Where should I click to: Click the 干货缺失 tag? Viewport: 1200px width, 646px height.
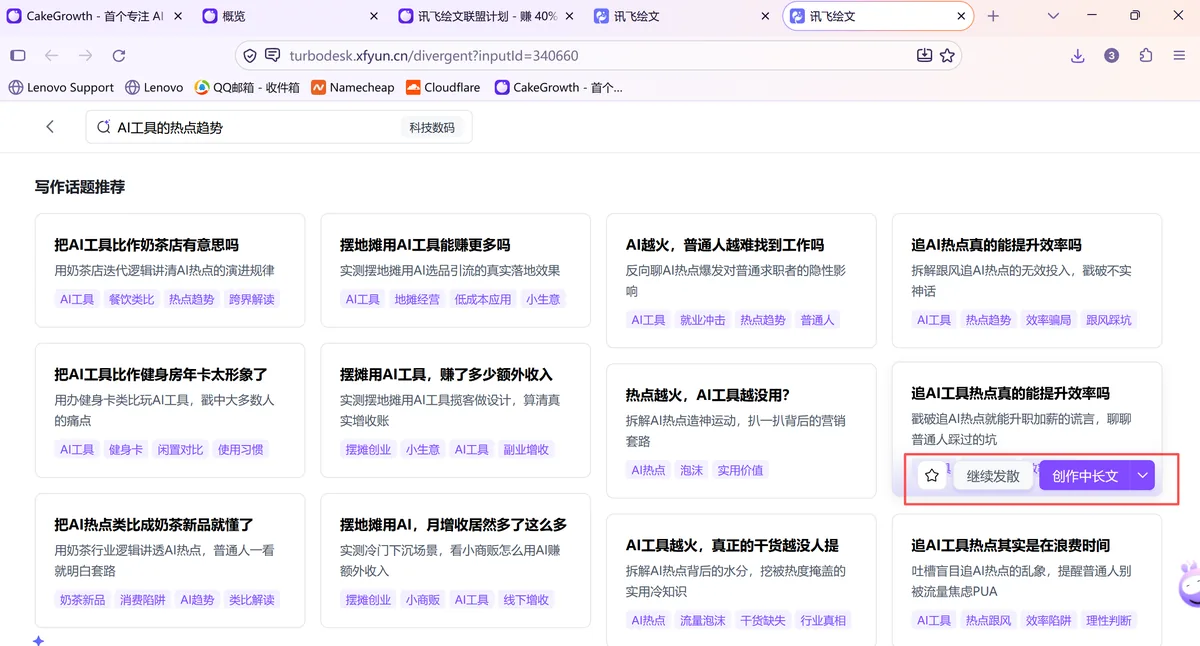click(x=763, y=621)
